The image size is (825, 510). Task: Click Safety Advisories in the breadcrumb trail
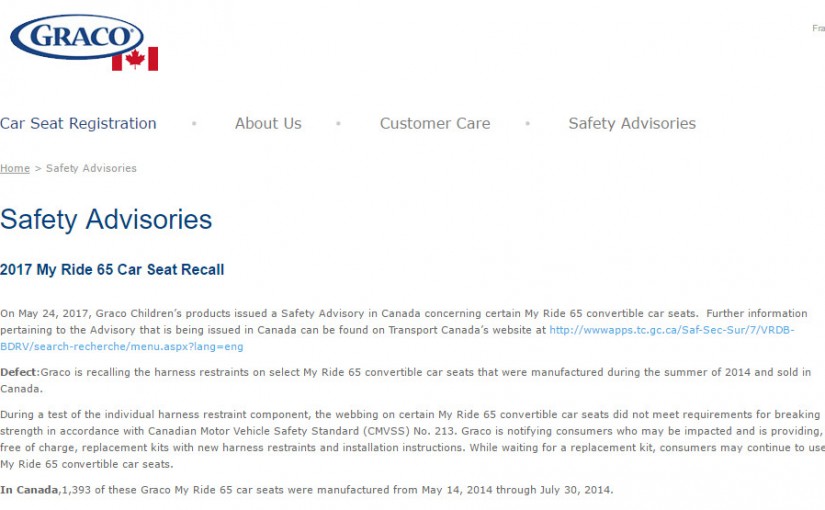pyautogui.click(x=91, y=168)
